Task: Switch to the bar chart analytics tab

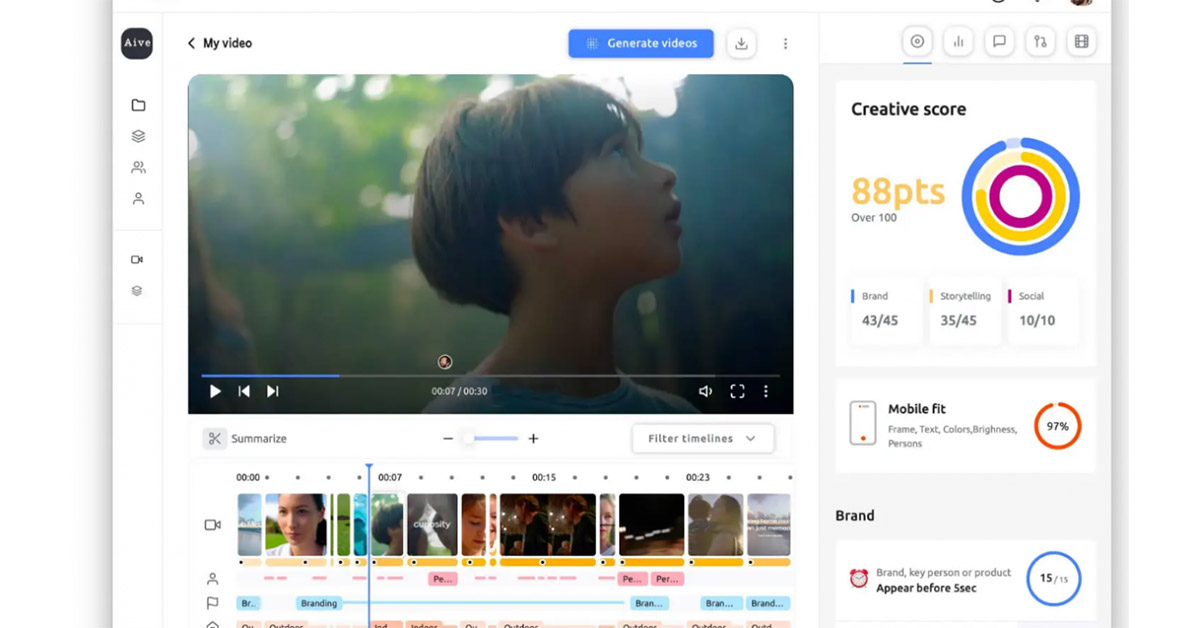Action: point(958,42)
